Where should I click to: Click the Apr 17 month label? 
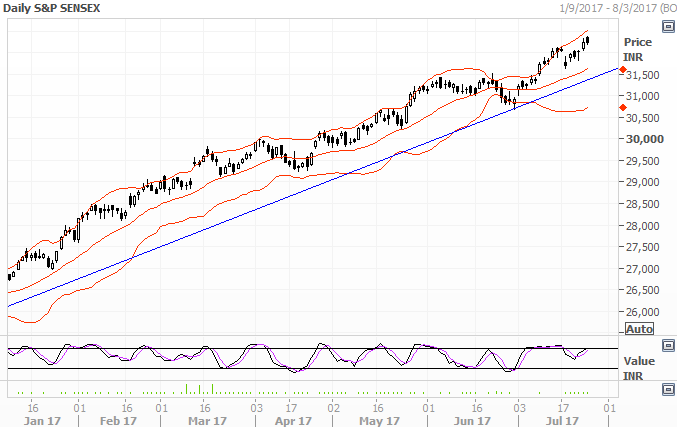click(x=293, y=421)
